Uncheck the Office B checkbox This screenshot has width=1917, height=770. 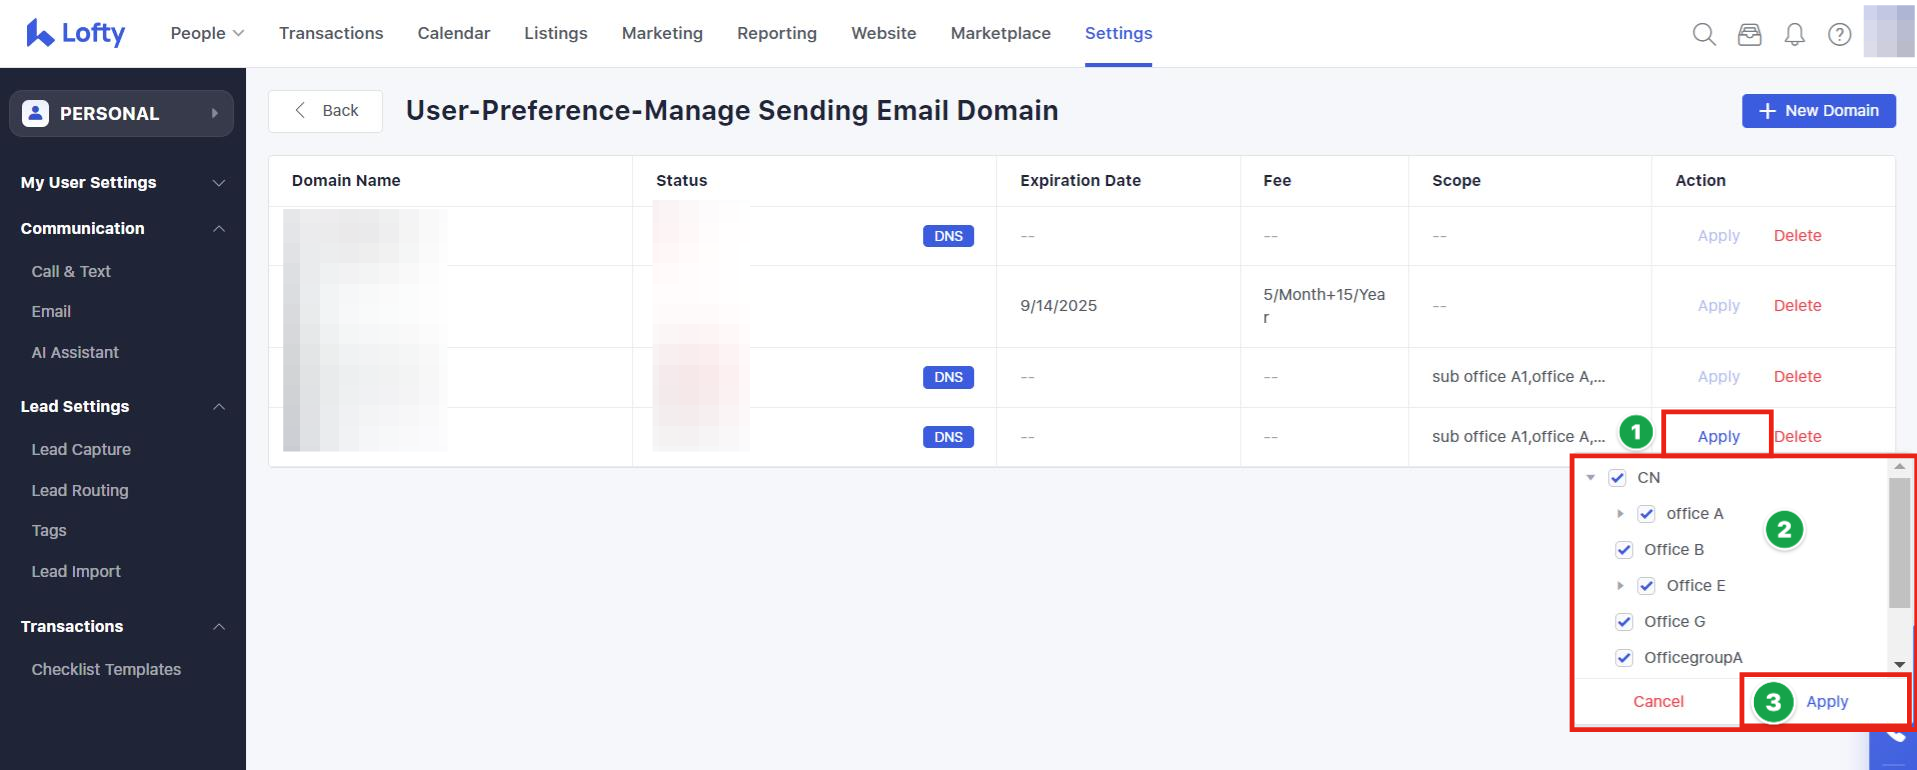[1624, 550]
